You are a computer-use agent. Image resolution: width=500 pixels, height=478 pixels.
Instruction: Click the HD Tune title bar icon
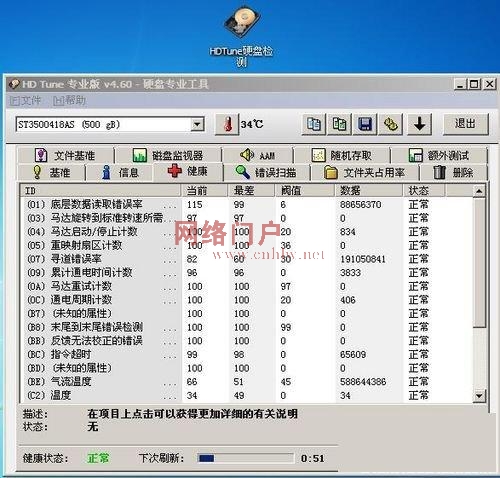coord(14,84)
